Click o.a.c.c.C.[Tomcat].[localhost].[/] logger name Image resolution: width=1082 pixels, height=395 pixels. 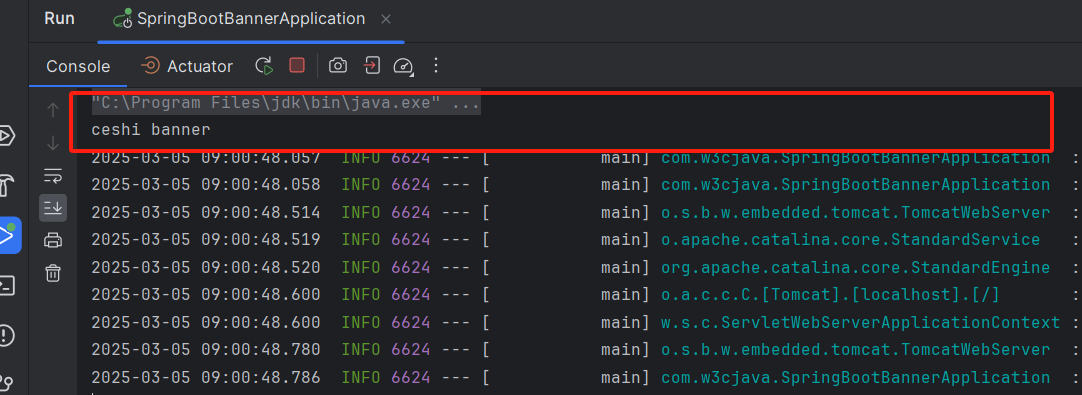831,295
